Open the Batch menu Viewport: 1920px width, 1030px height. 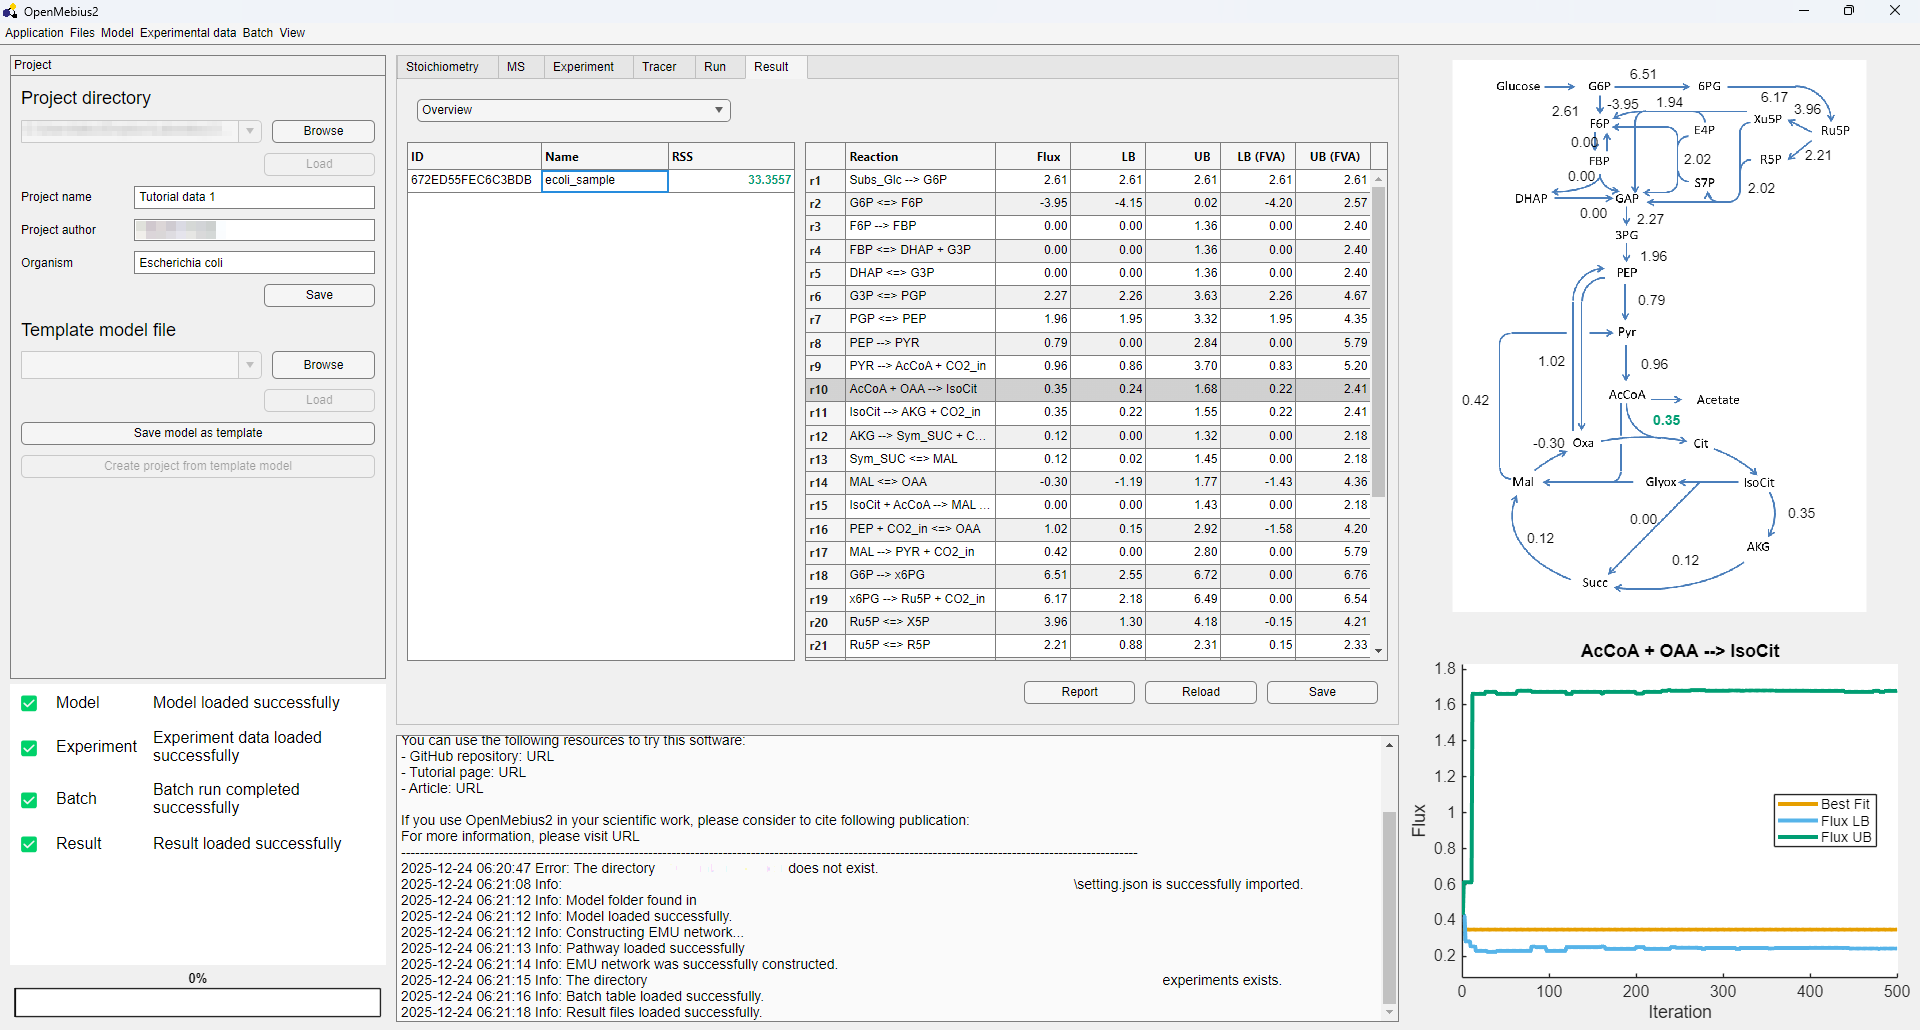click(257, 32)
